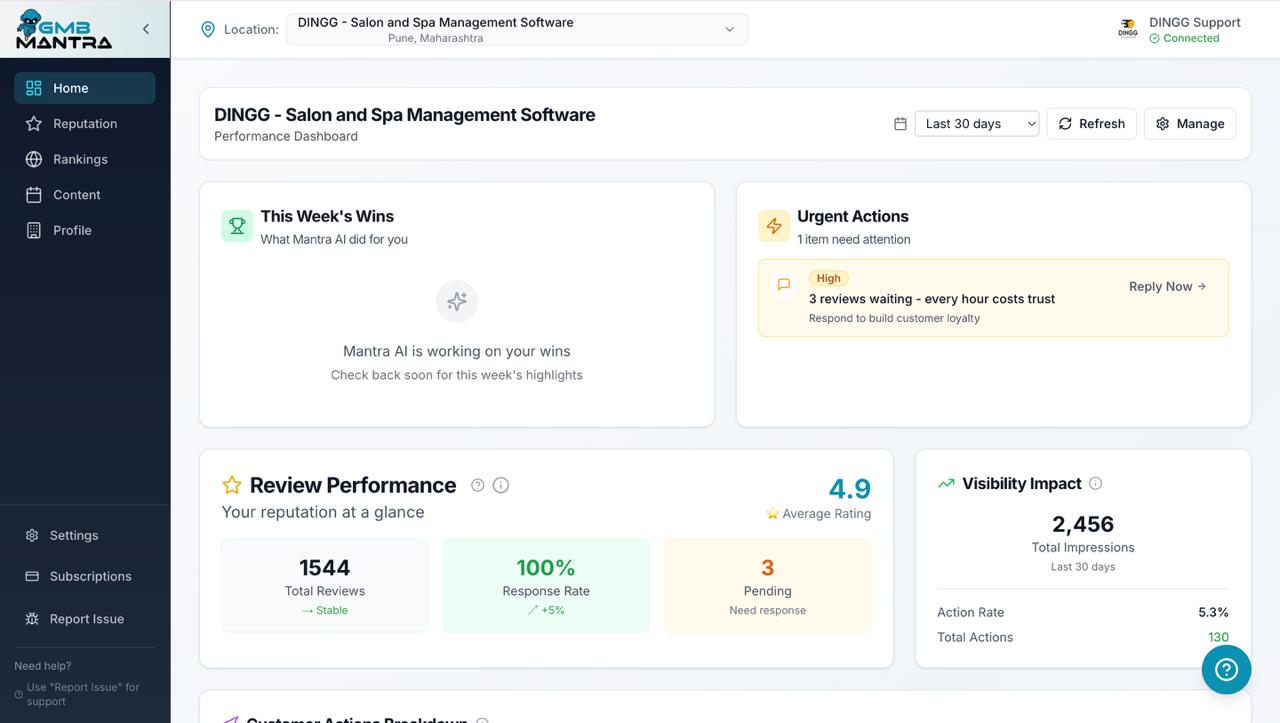The image size is (1280, 723).
Task: Click the Profile building icon
Action: click(34, 230)
